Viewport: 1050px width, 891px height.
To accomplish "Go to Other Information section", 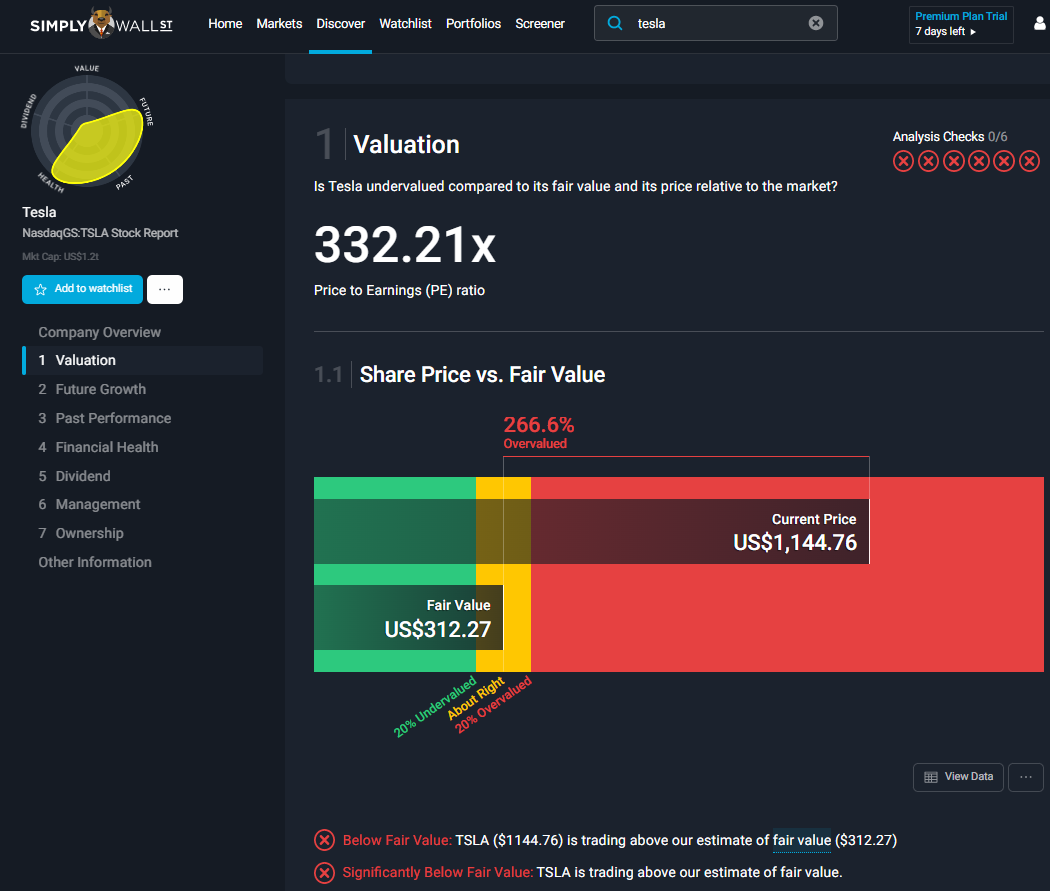I will click(94, 562).
